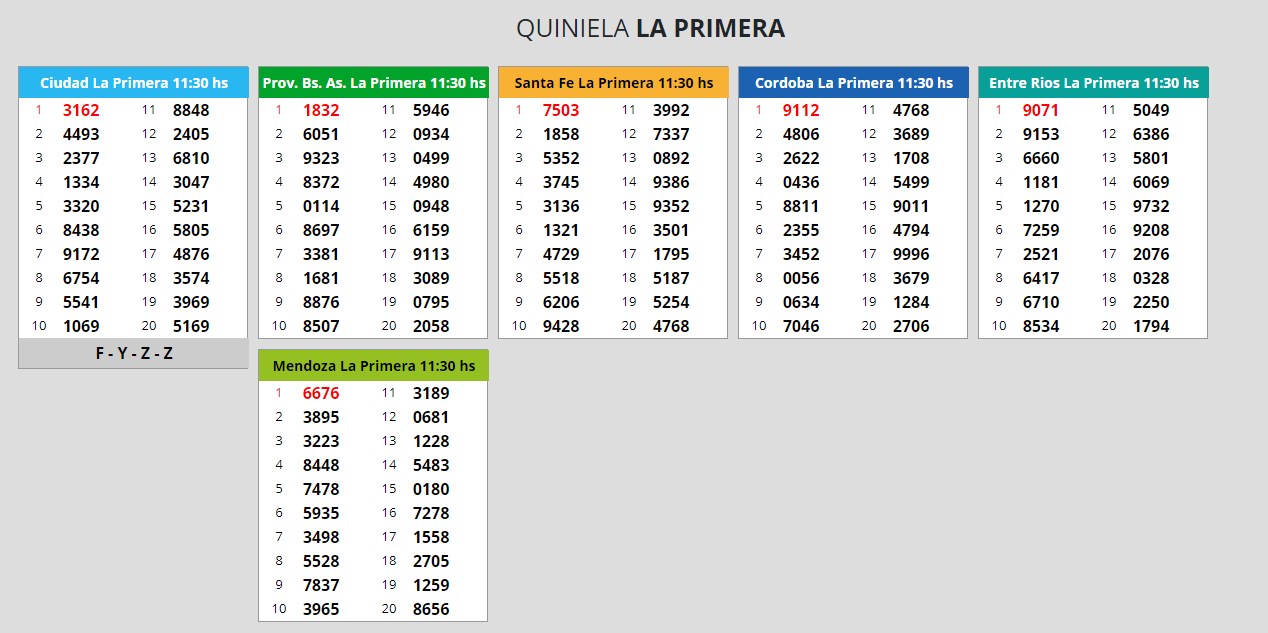Select number 9428 in Santa Fe position 10
Screen dimensions: 1268x633
pyautogui.click(x=561, y=326)
